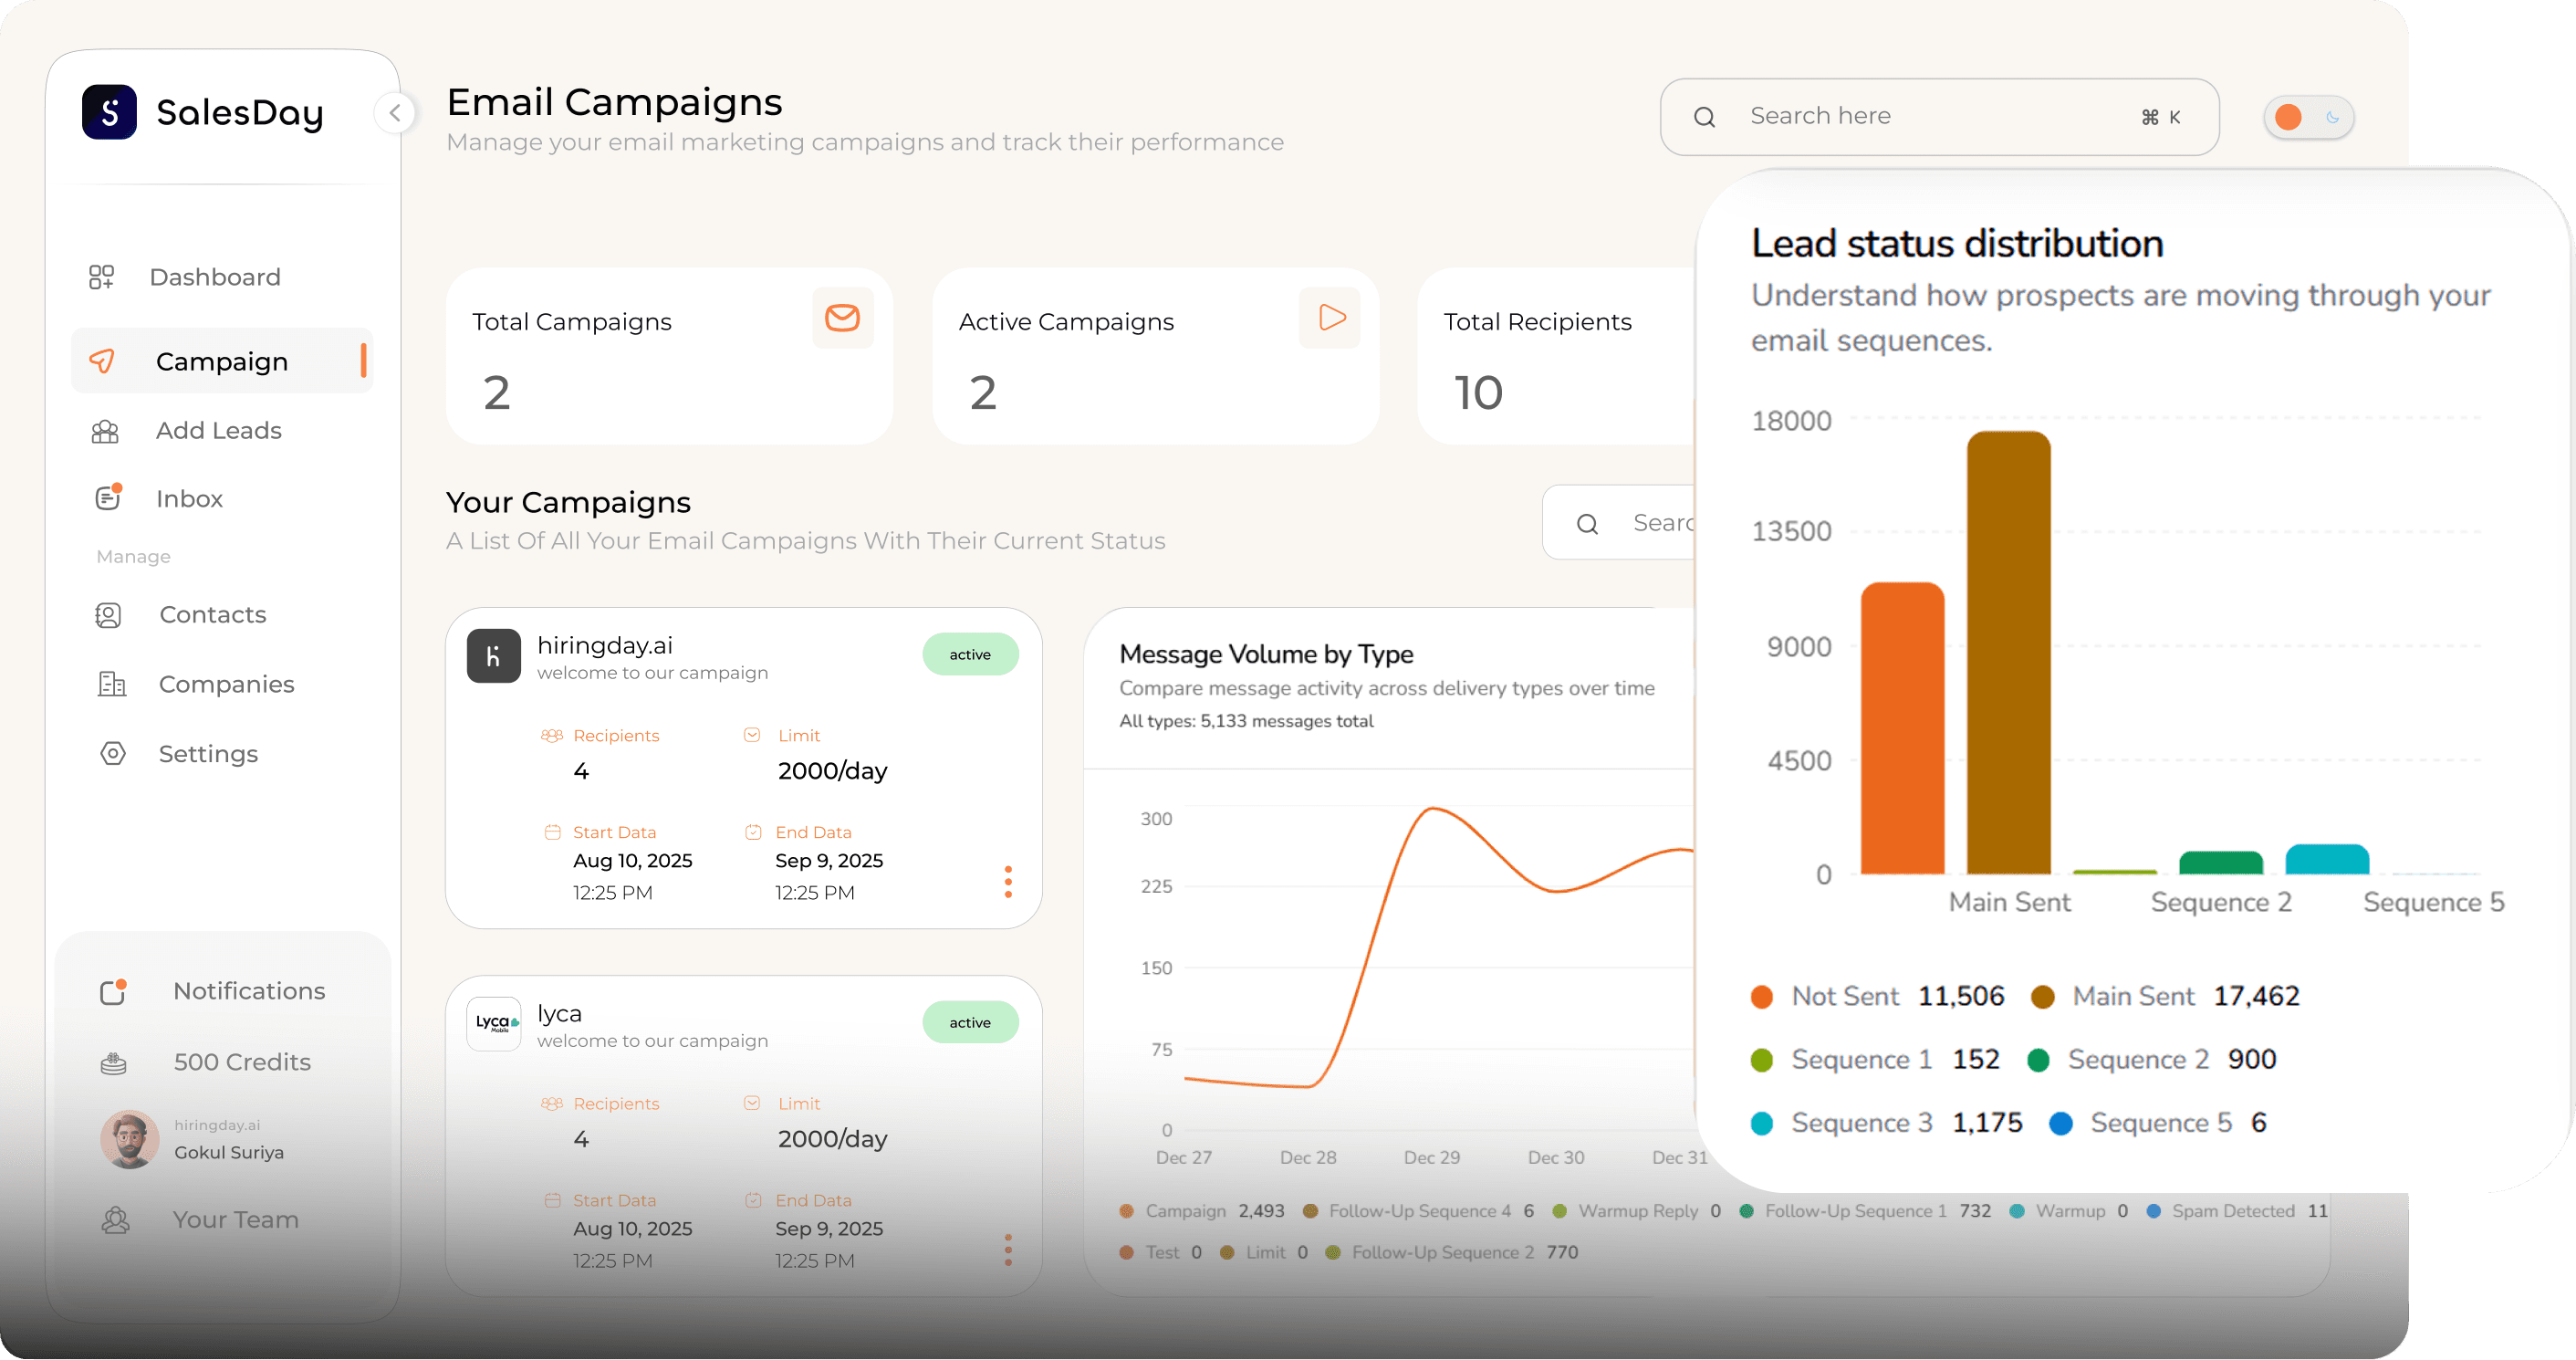Open Add Leads in sidebar
This screenshot has height=1360, width=2576.
pyautogui.click(x=218, y=430)
